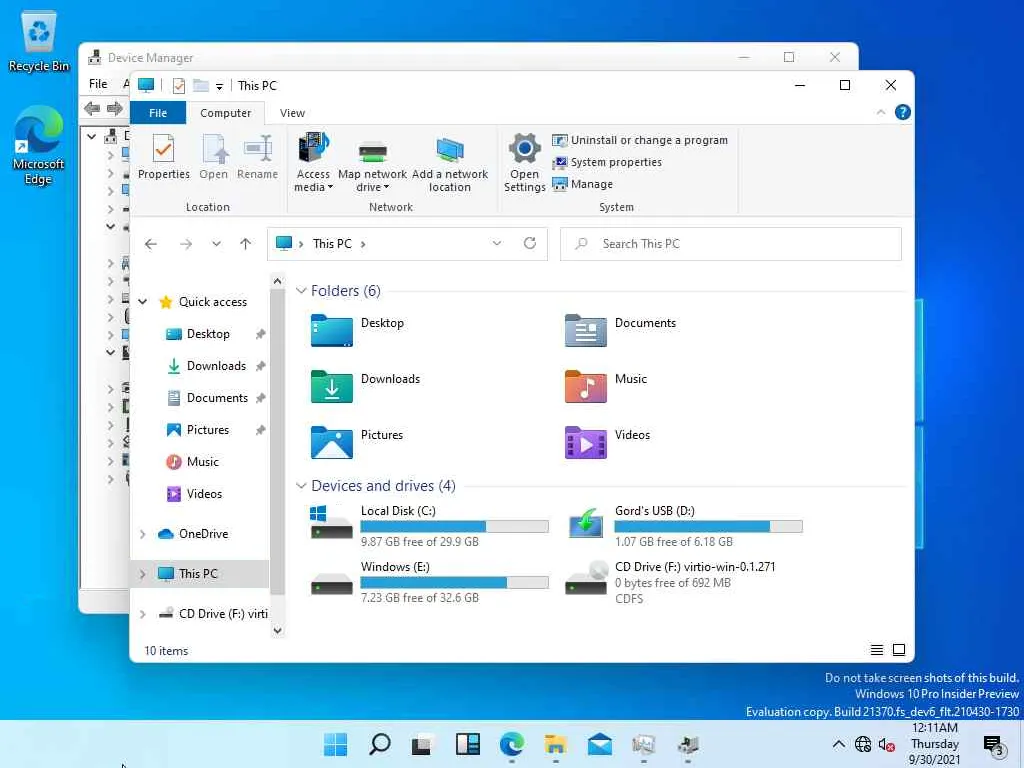
Task: Expand the This PC tree node
Action: click(142, 574)
